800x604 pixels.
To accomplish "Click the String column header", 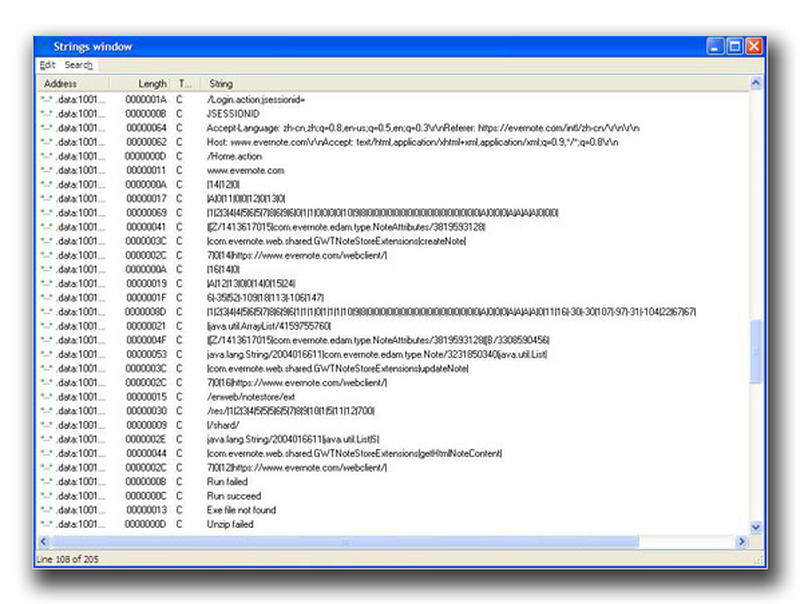I will [x=220, y=84].
